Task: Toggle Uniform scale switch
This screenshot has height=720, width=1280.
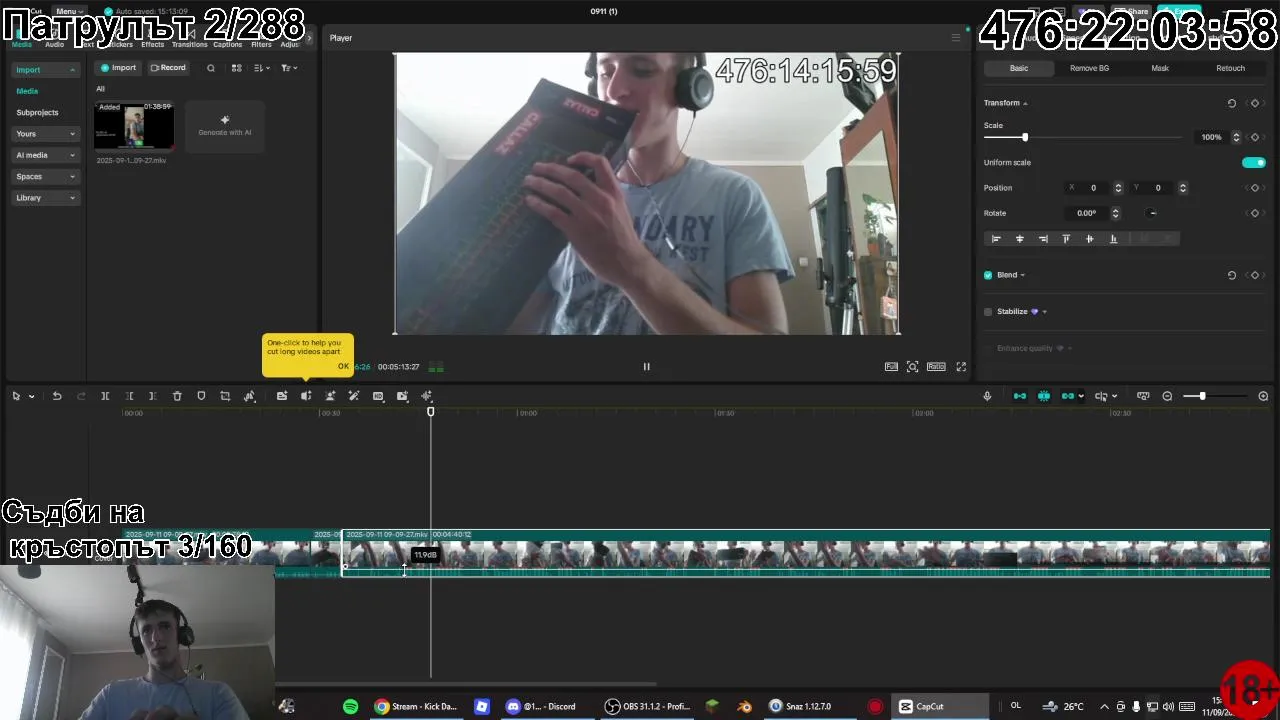Action: (x=1253, y=163)
